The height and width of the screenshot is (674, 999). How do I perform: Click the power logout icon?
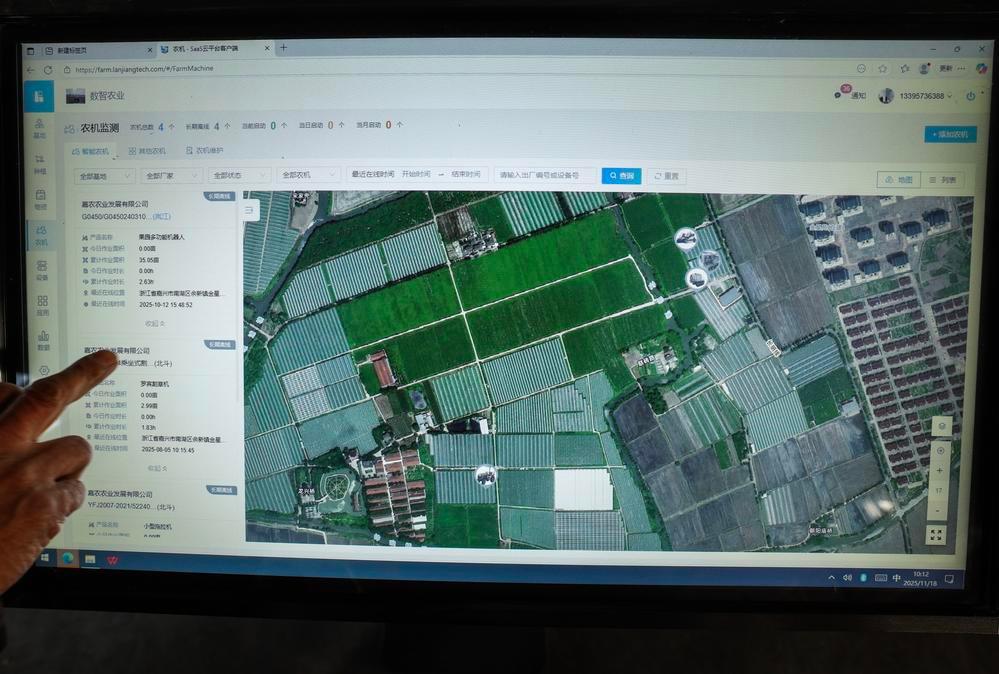click(969, 96)
